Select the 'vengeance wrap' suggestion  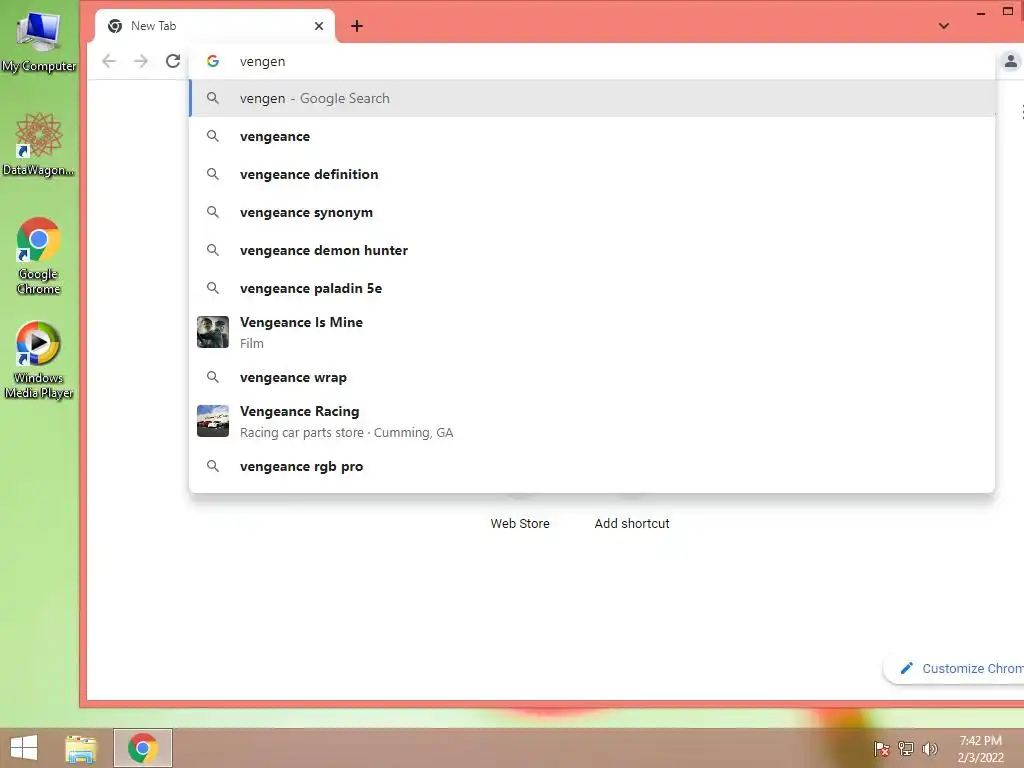coord(592,377)
